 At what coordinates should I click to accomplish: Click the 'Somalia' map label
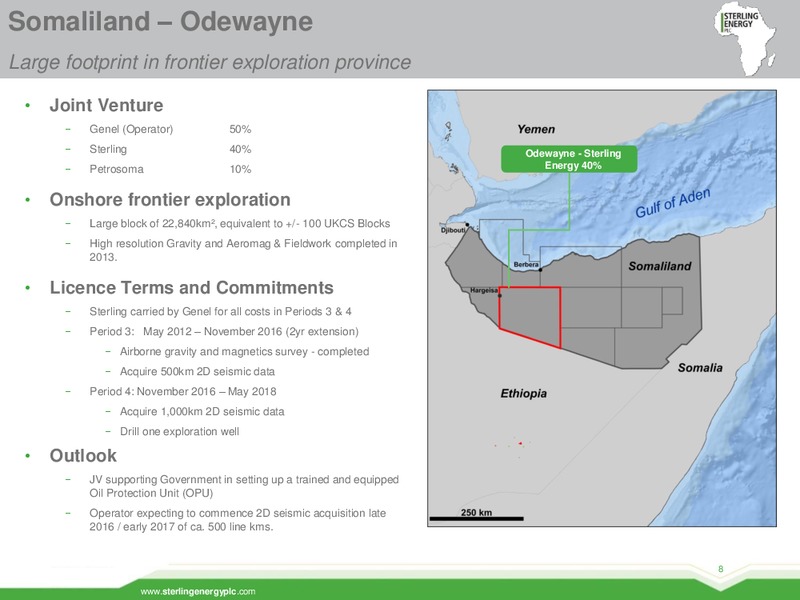pyautogui.click(x=700, y=368)
